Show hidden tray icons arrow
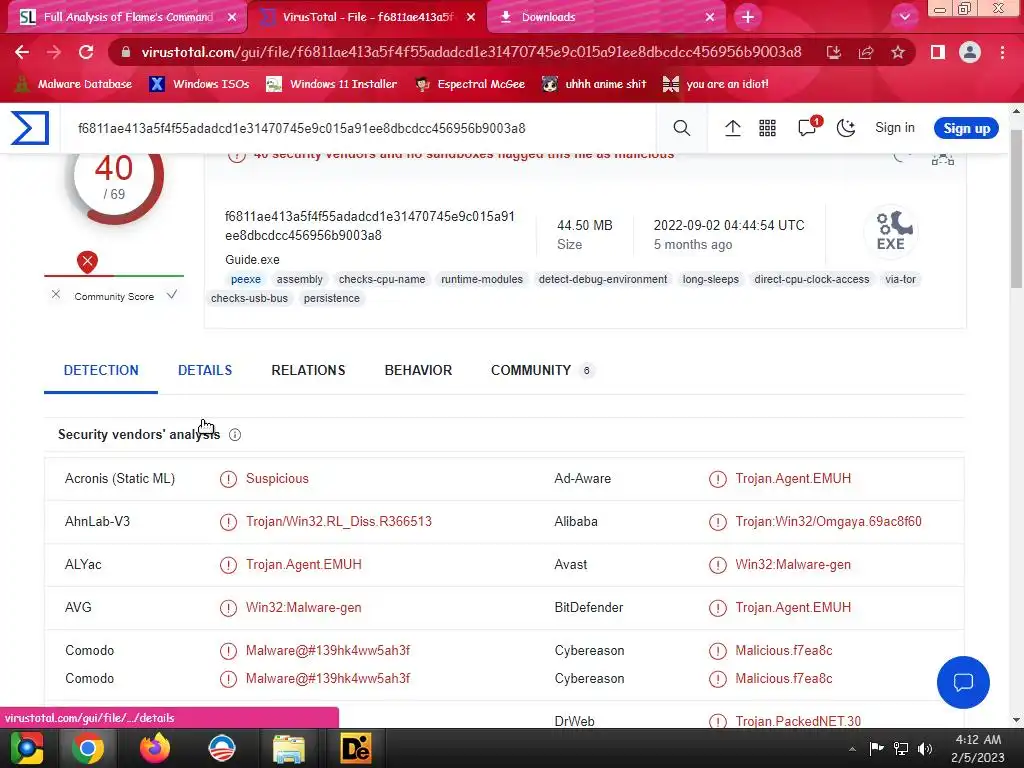Viewport: 1024px width, 768px height. [852, 749]
